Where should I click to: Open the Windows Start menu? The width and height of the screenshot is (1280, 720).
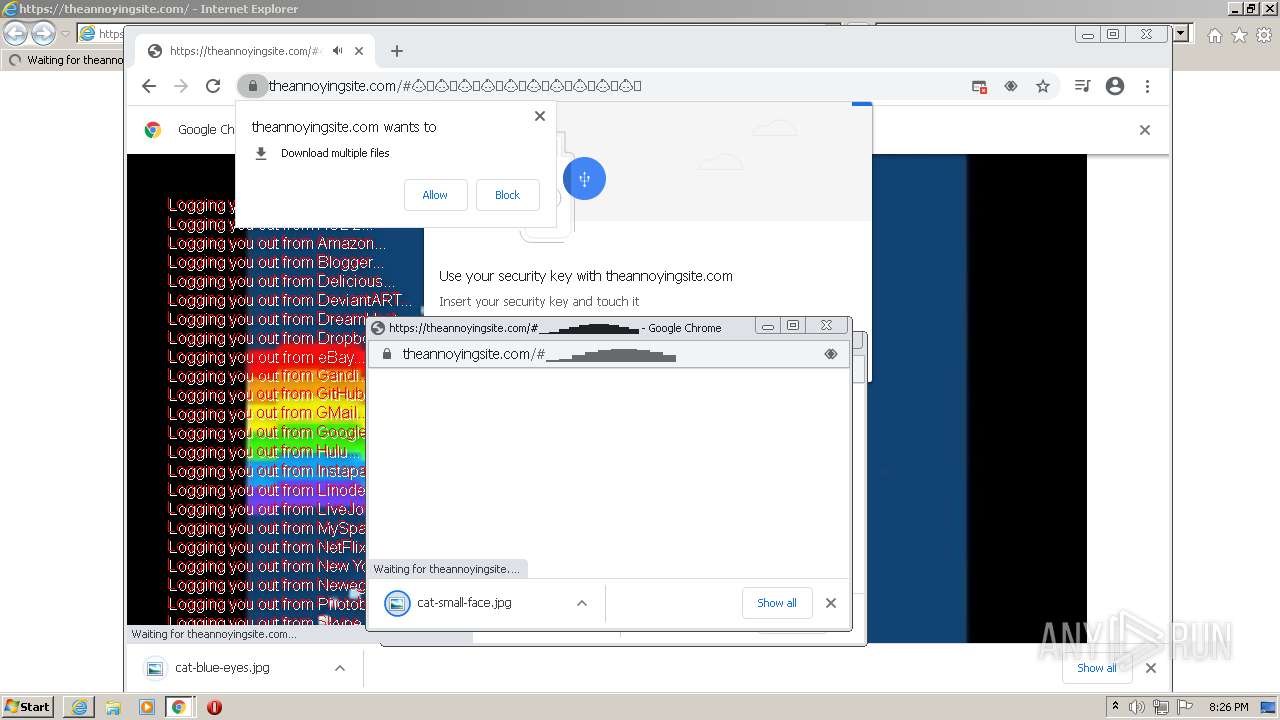[27, 706]
